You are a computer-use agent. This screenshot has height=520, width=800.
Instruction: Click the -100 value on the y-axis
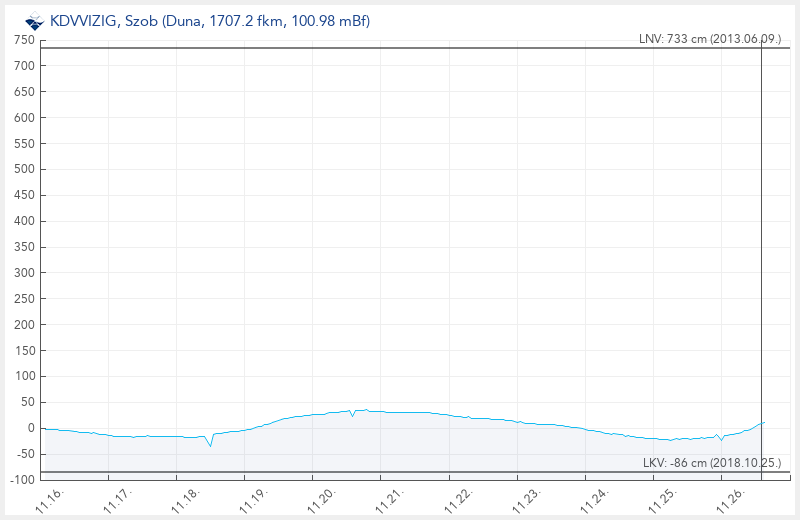tap(22, 480)
